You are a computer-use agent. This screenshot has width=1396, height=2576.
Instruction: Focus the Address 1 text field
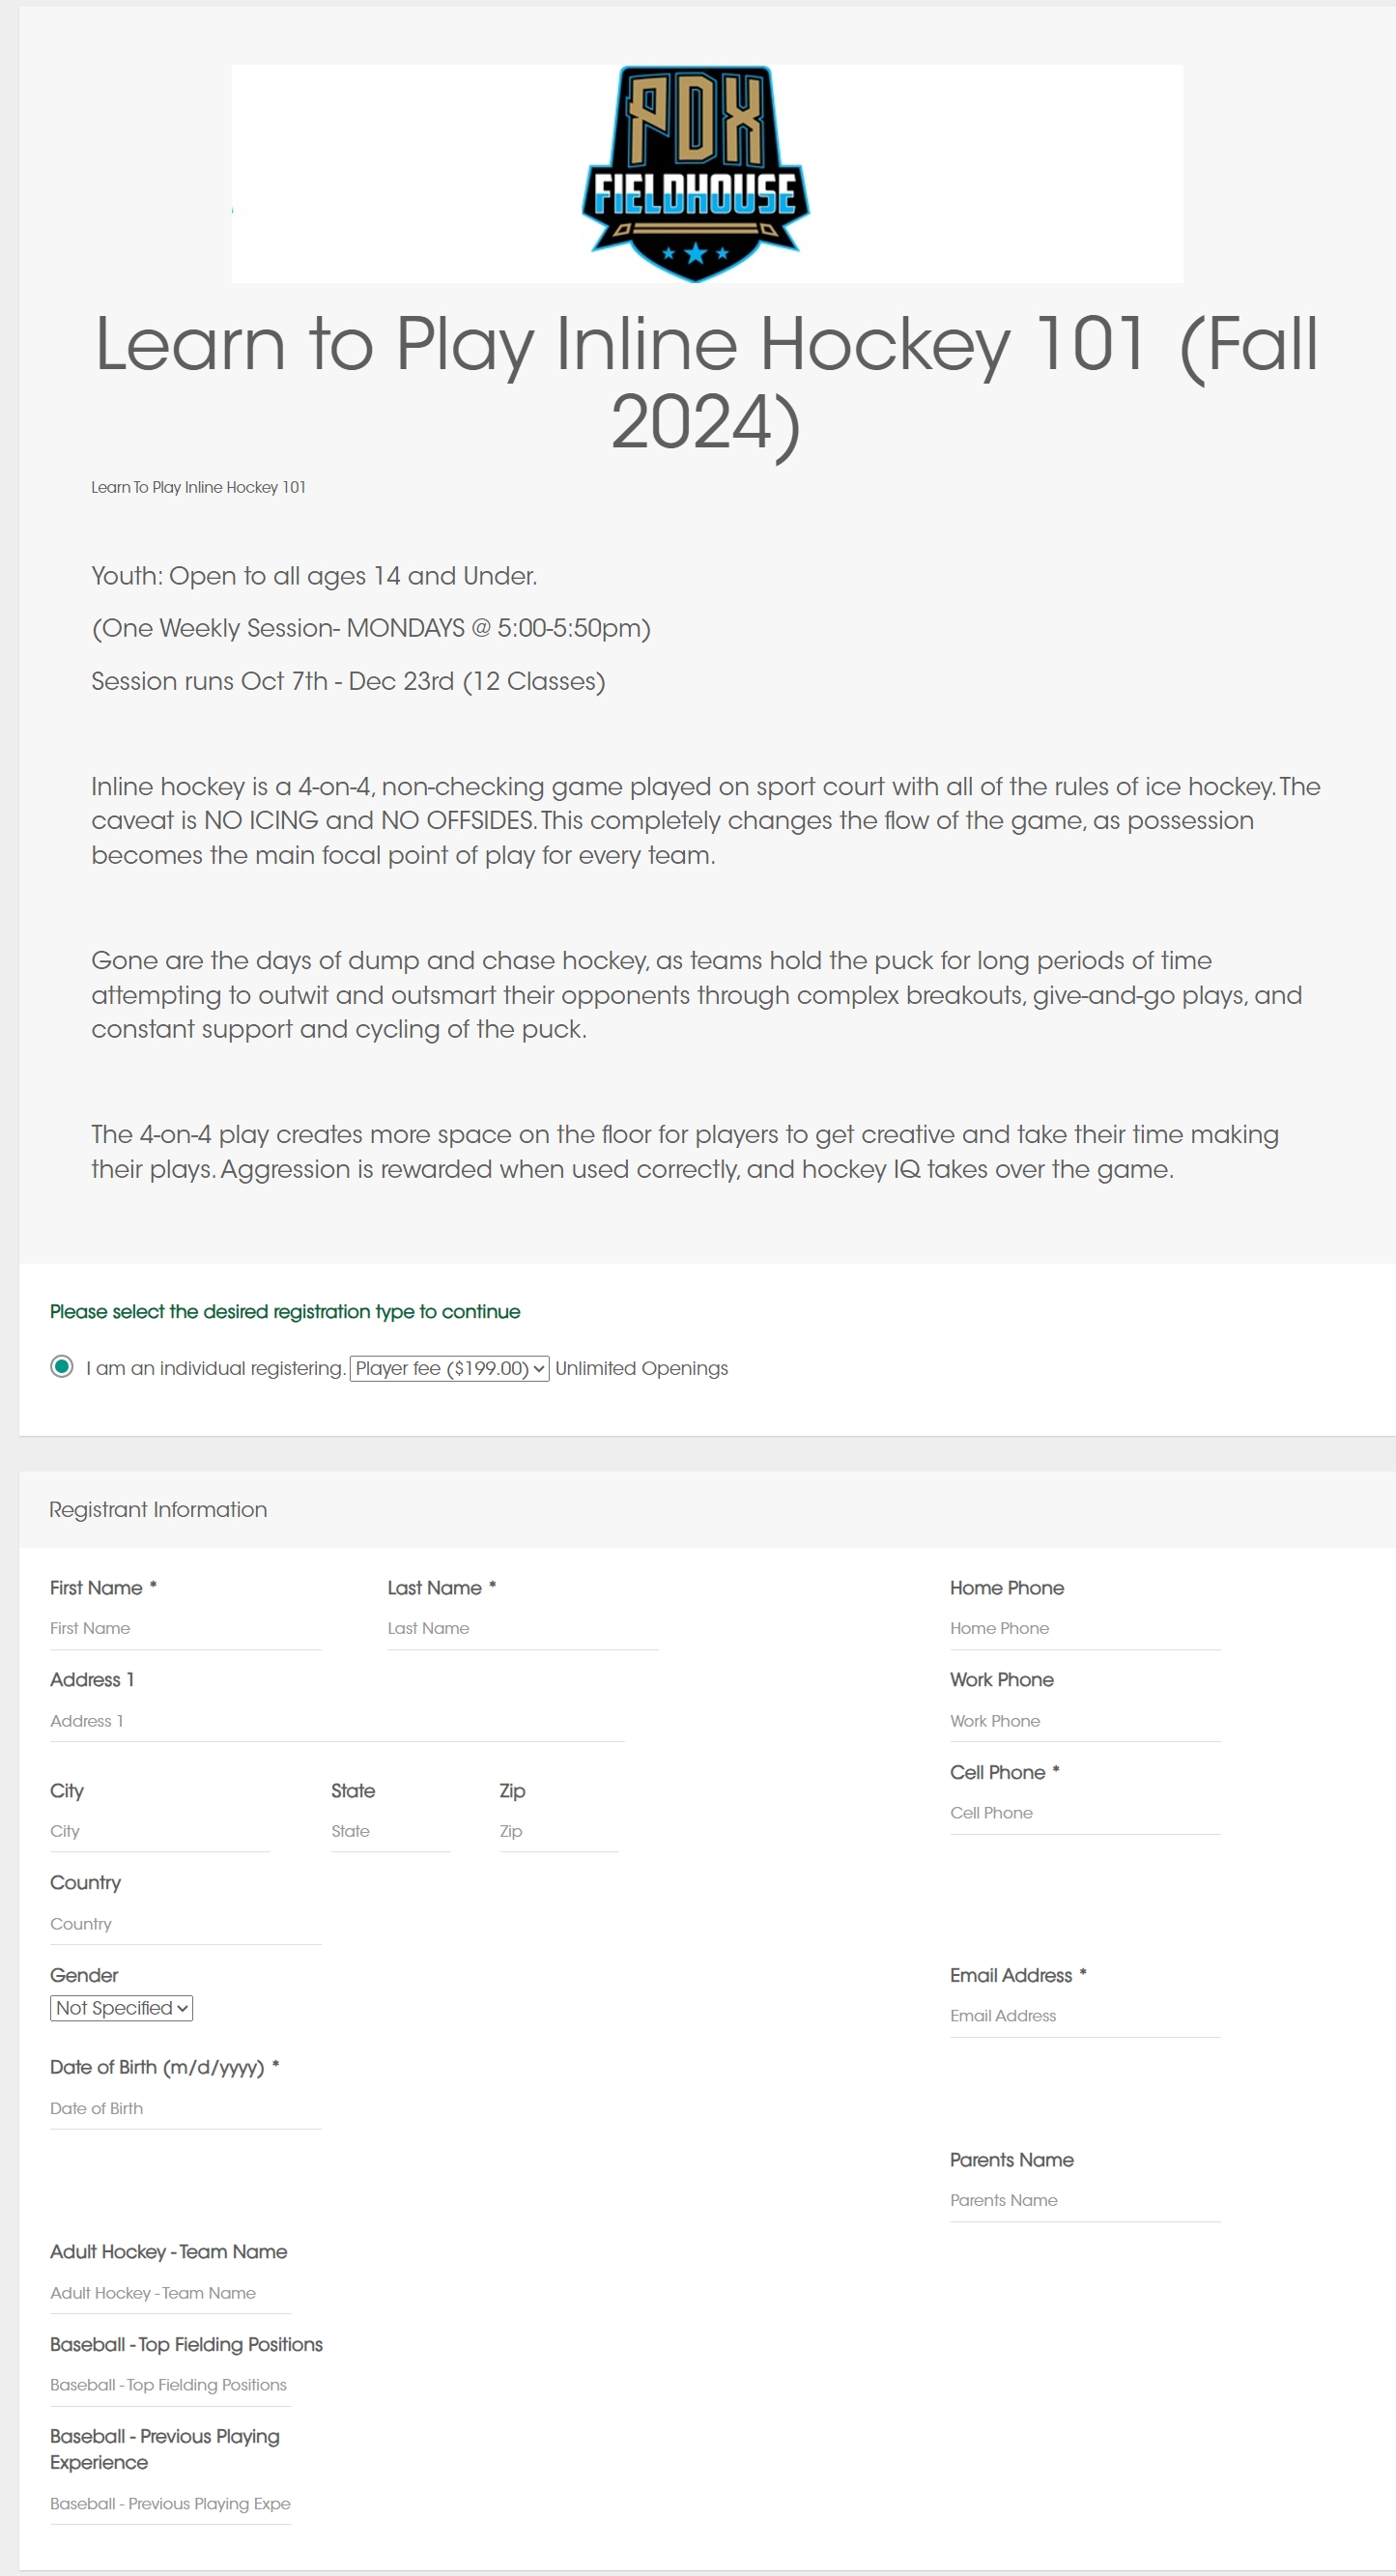coord(337,1721)
